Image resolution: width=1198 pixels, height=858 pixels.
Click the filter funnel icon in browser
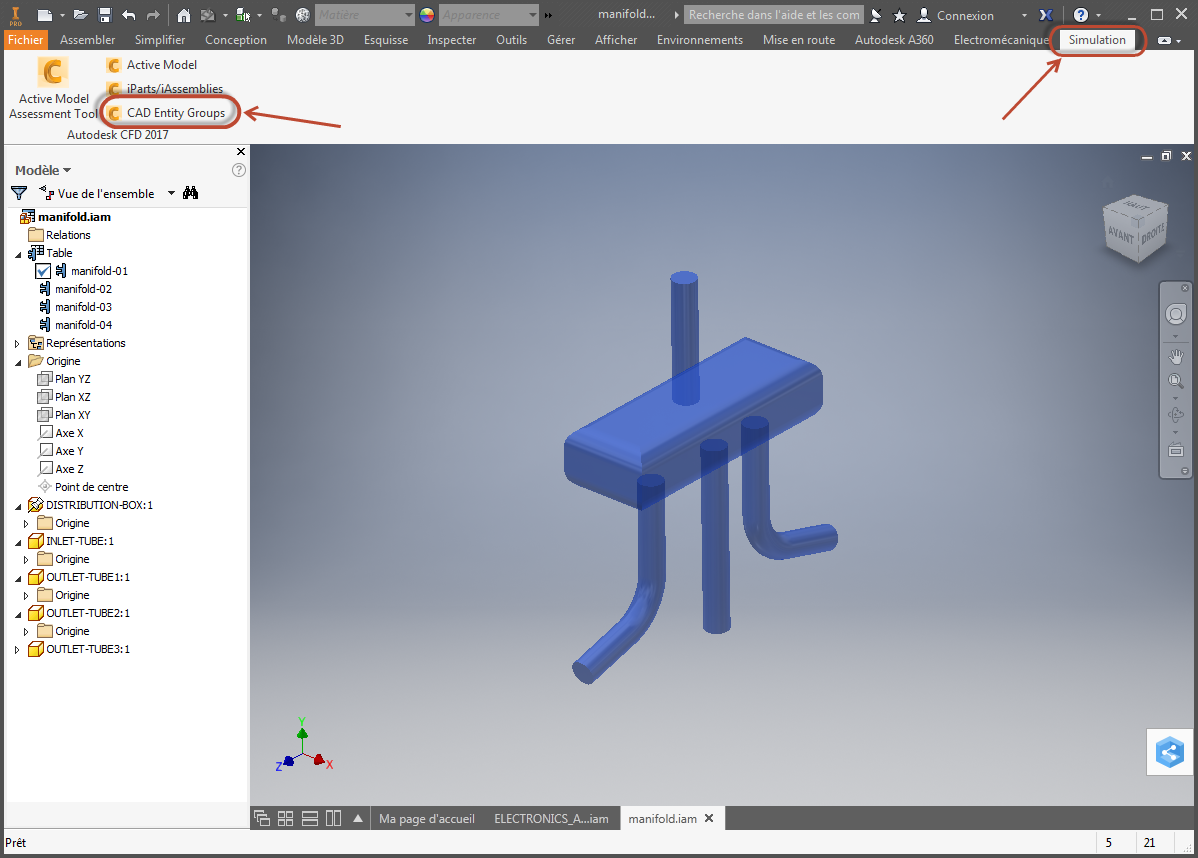point(19,193)
